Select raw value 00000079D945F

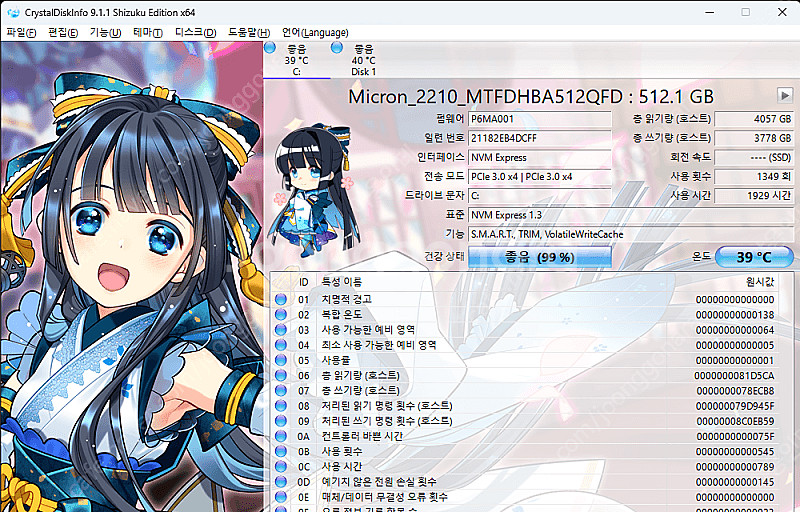pos(735,406)
